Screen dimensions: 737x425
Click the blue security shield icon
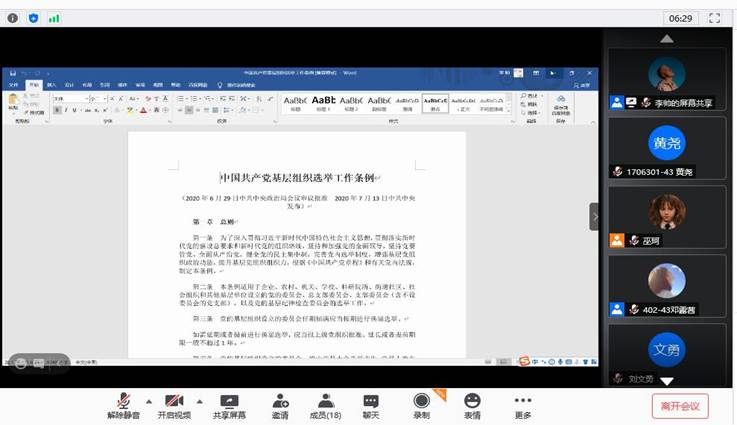[33, 18]
